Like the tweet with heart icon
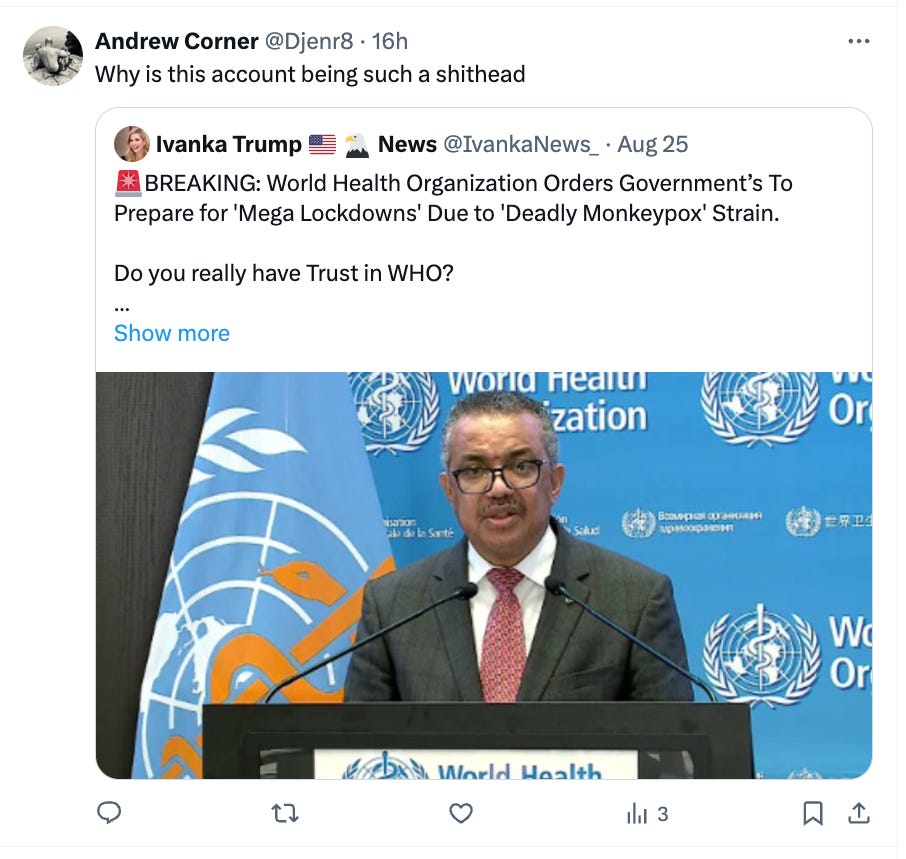The height and width of the screenshot is (859, 906). [461, 813]
